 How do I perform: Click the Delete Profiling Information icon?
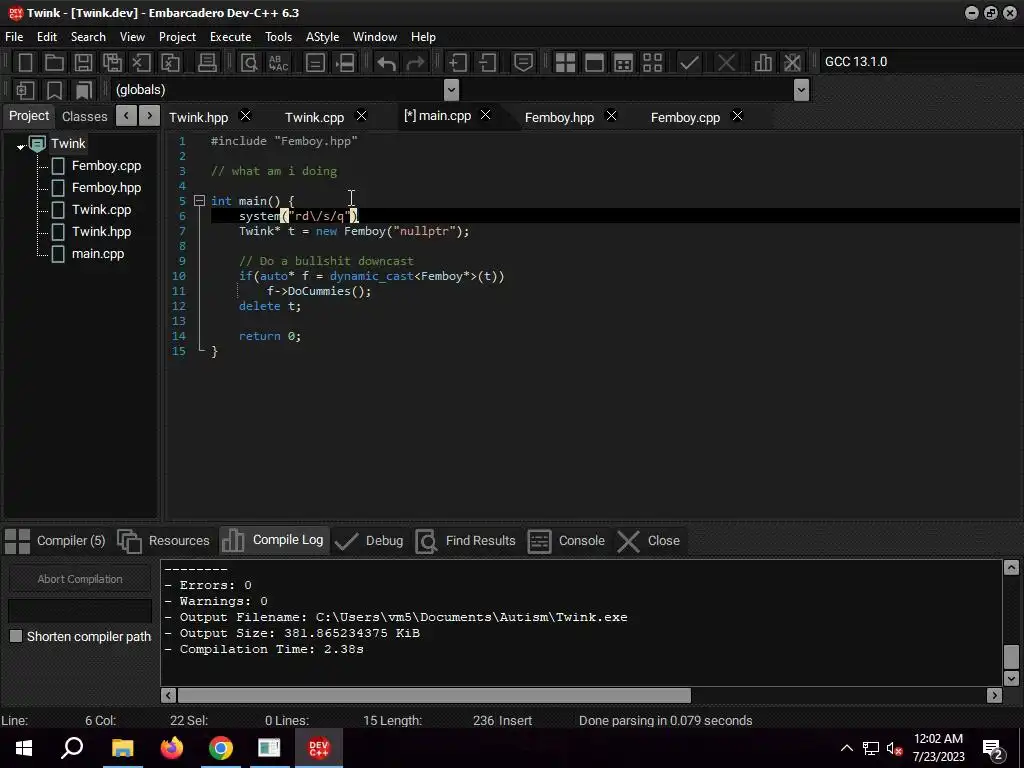(792, 63)
